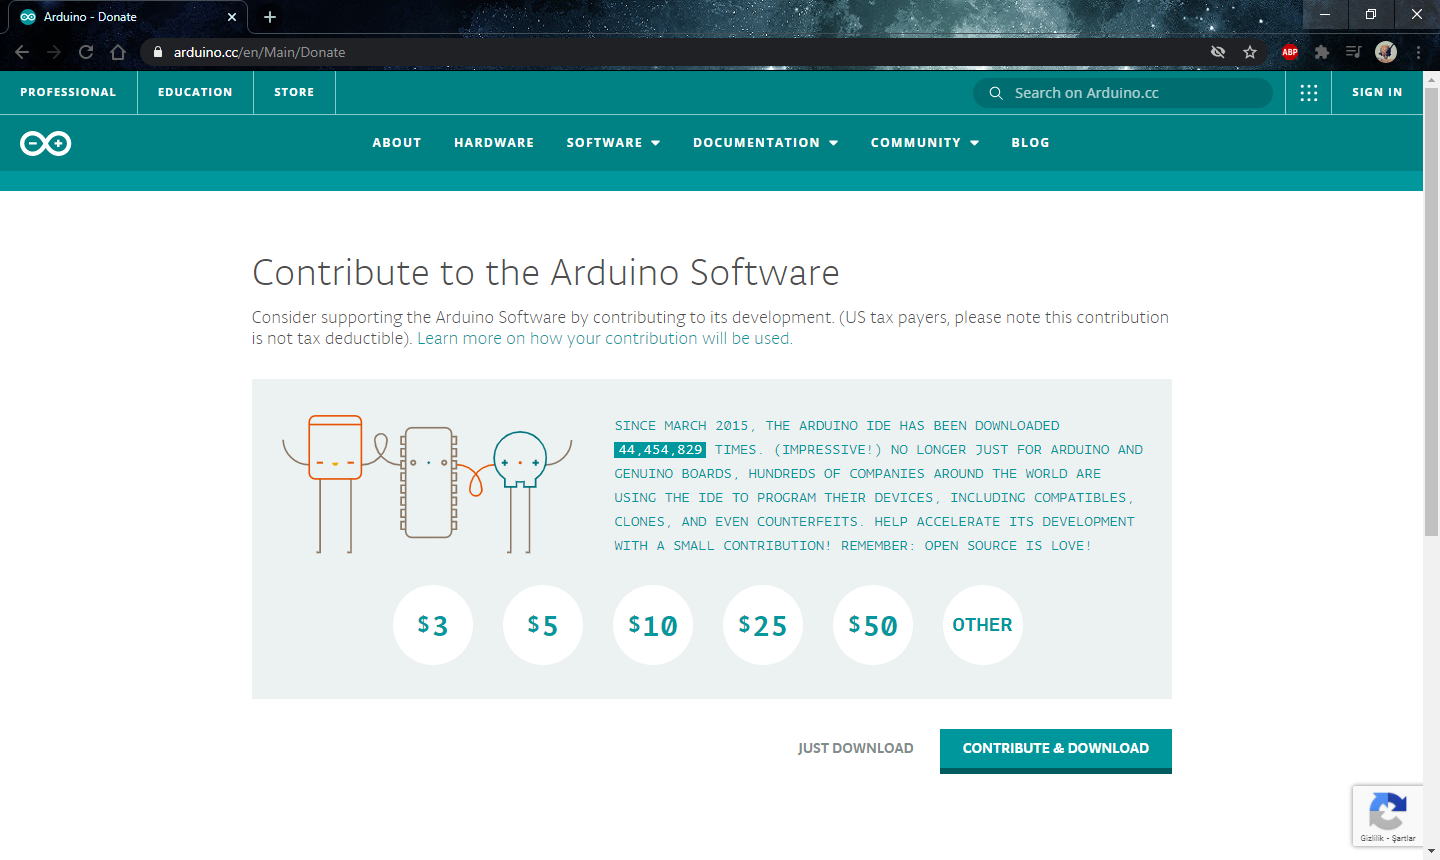Focus the Search on Arduino.cc field

point(1123,93)
